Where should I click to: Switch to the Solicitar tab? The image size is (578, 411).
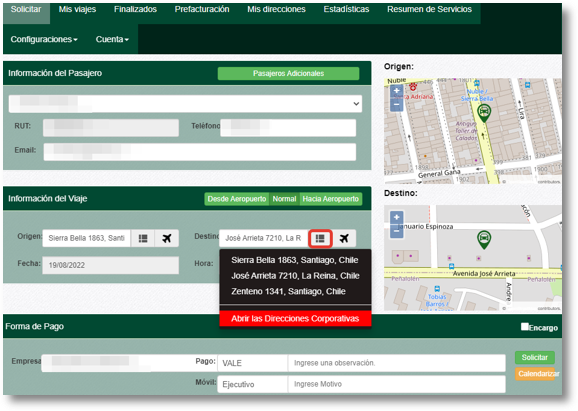(26, 10)
